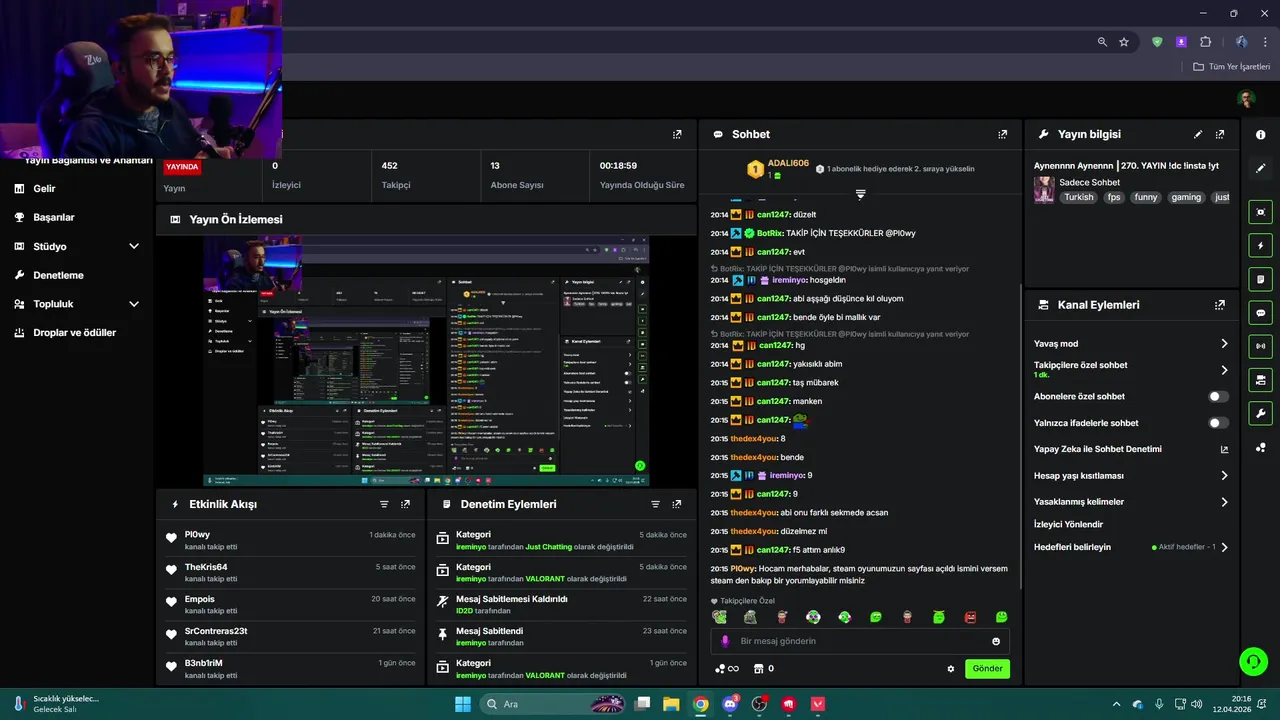Image resolution: width=1280 pixels, height=720 pixels.
Task: Toggle Yalnızca ifadelerle sohbet switch
Action: pyautogui.click(x=1218, y=423)
